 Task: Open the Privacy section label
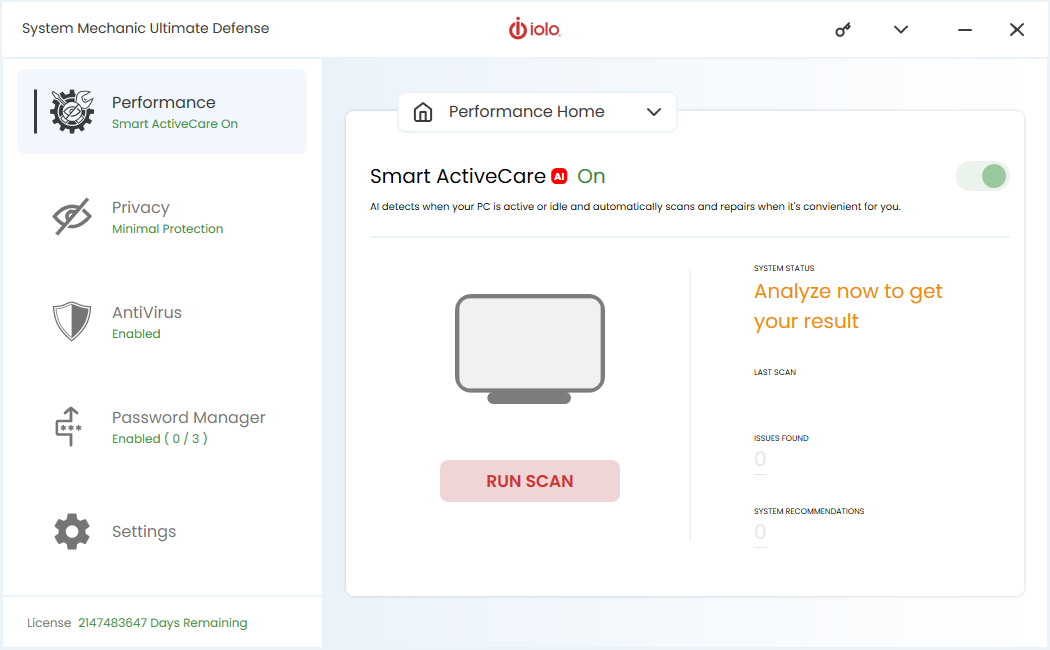click(141, 208)
